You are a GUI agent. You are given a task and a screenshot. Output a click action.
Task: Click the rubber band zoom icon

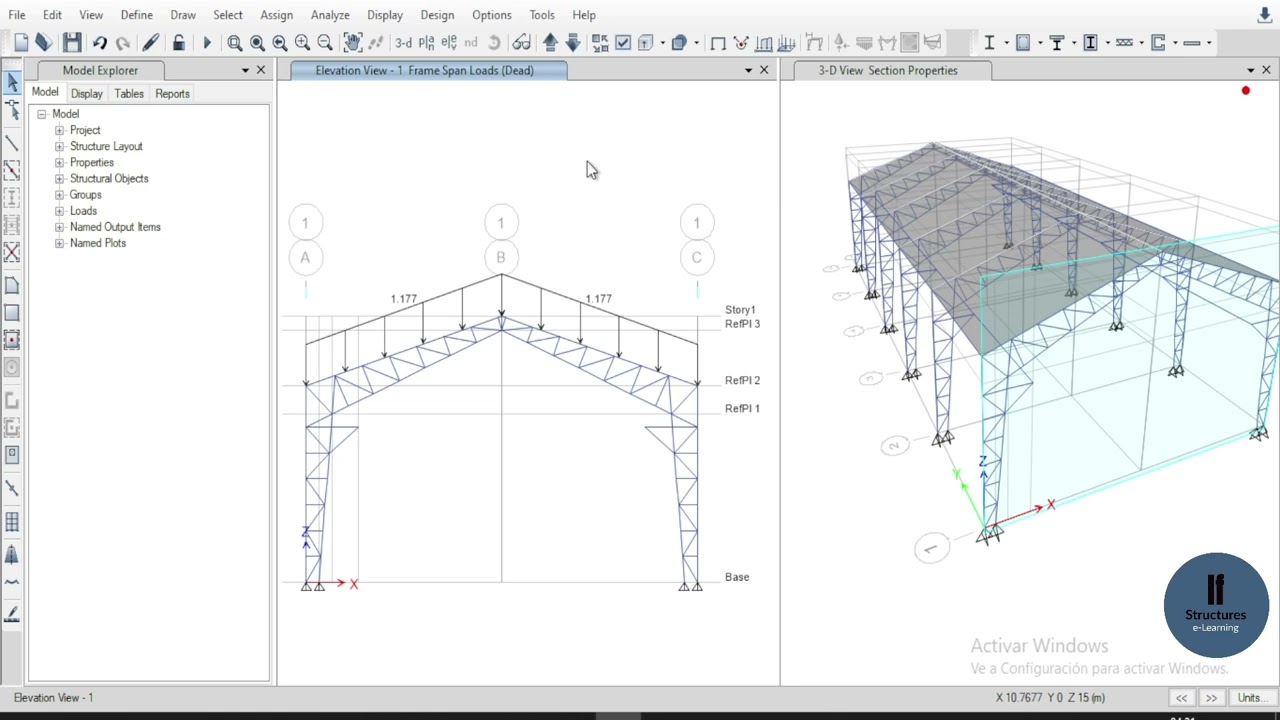click(x=235, y=42)
